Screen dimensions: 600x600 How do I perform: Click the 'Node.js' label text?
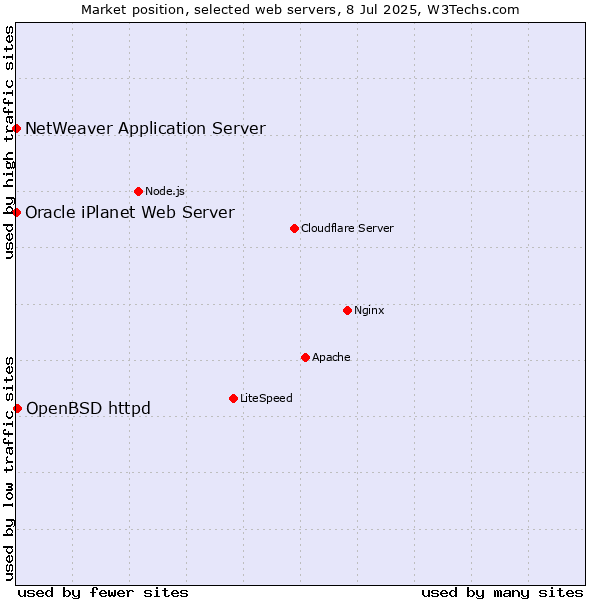(x=165, y=191)
